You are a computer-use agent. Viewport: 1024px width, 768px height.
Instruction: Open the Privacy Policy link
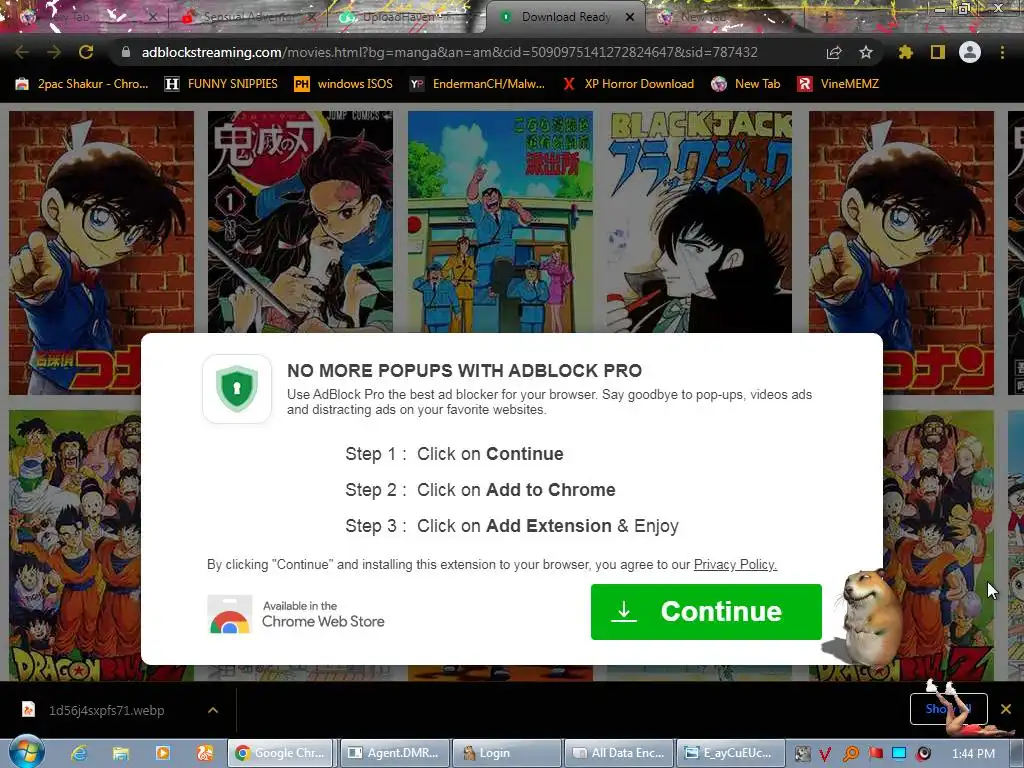(735, 564)
